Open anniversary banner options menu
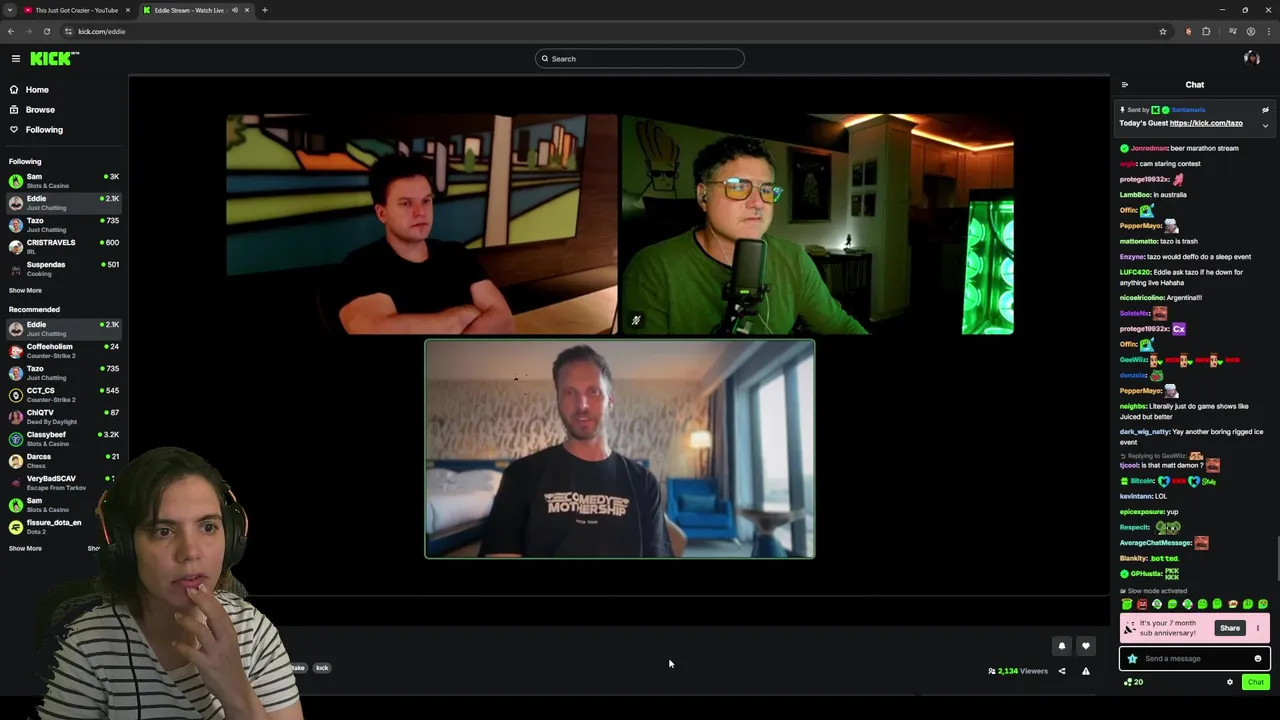The height and width of the screenshot is (720, 1280). pos(1258,628)
